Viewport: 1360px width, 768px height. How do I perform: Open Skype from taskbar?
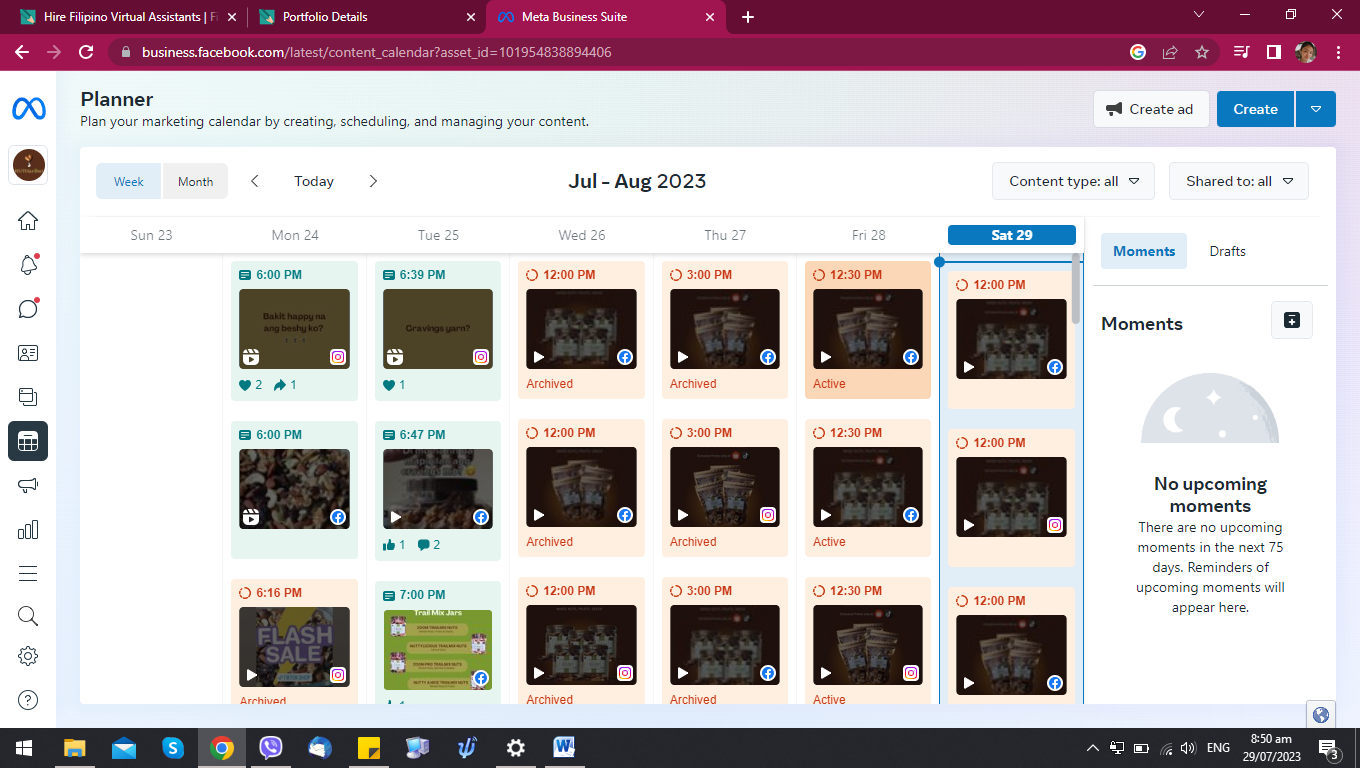pos(173,747)
